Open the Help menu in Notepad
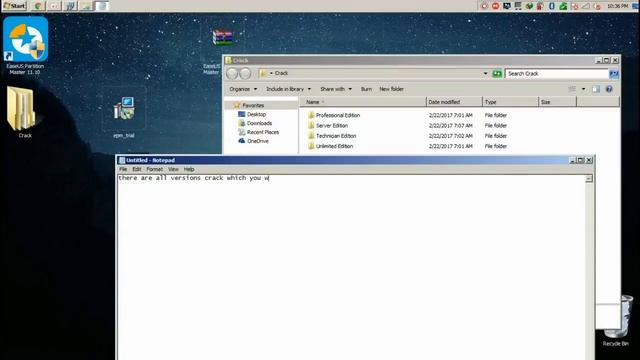 coord(189,169)
